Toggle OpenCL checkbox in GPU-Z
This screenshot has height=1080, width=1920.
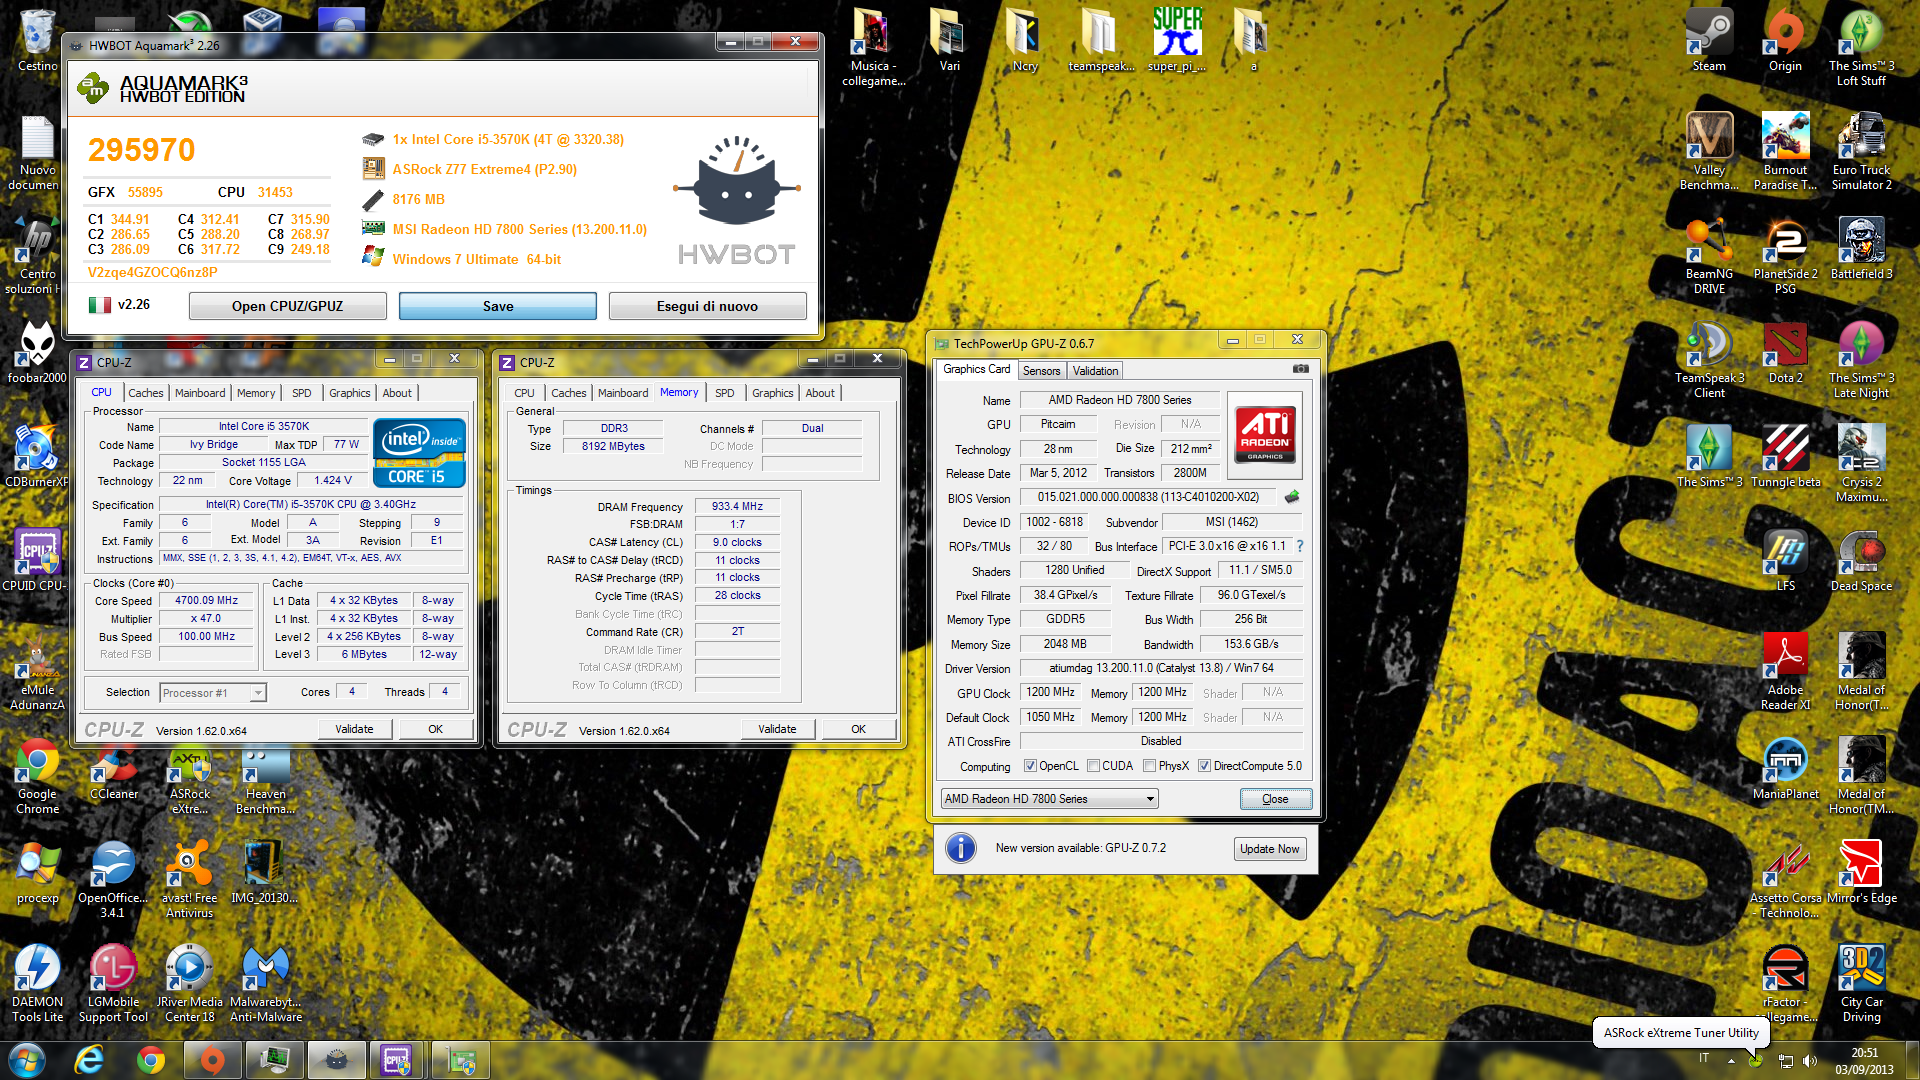[x=1030, y=766]
